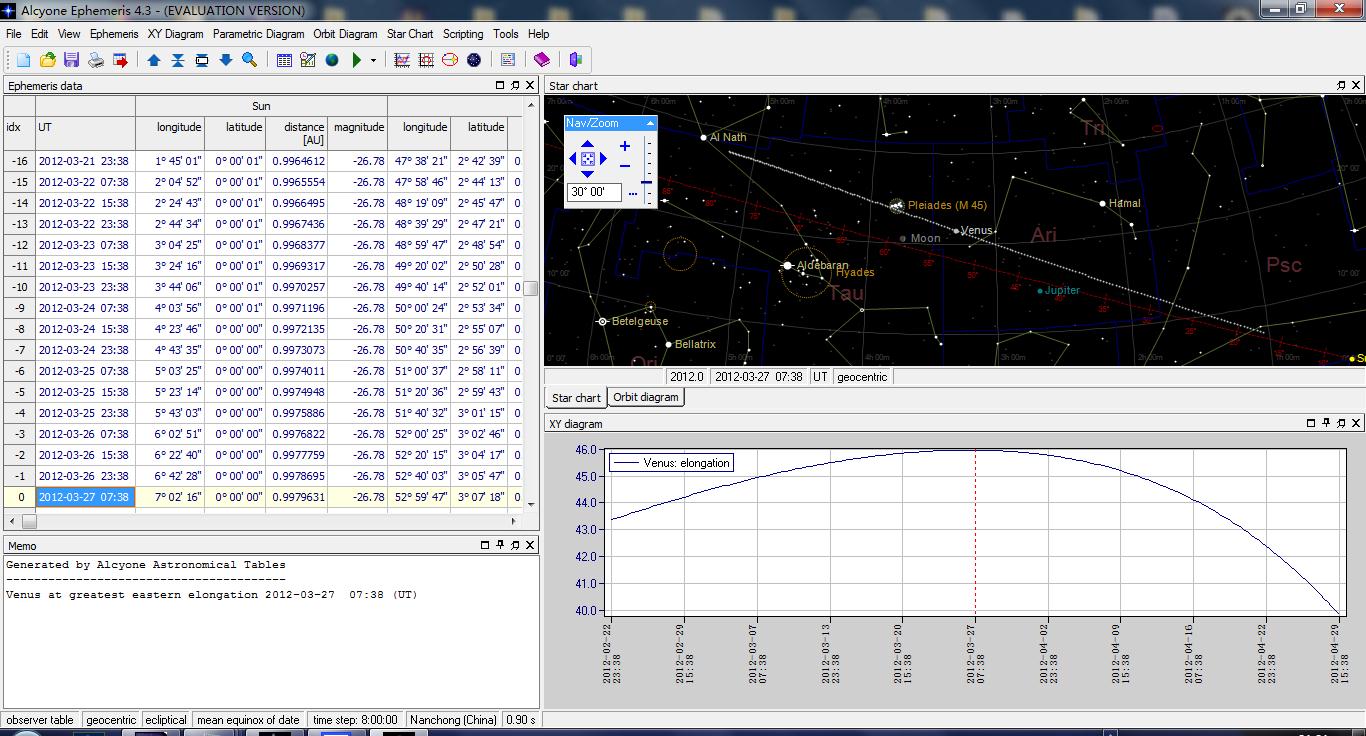Click the clock with chart toolbar icon
1366x736 pixels.
tap(308, 60)
